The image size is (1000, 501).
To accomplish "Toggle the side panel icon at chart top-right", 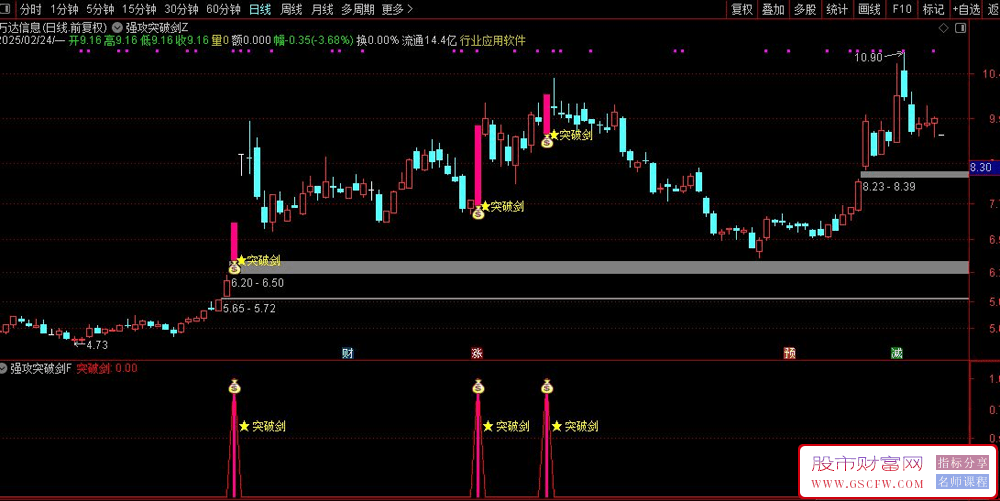I will (960, 28).
